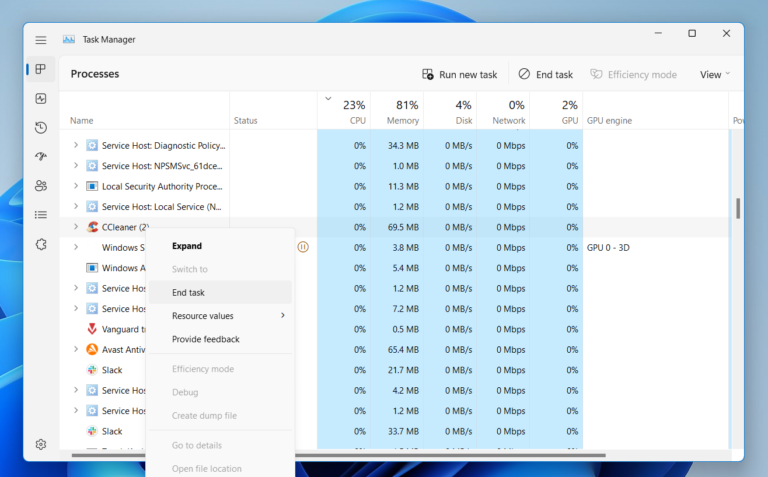
Task: Open the hamburger navigation menu
Action: point(41,40)
